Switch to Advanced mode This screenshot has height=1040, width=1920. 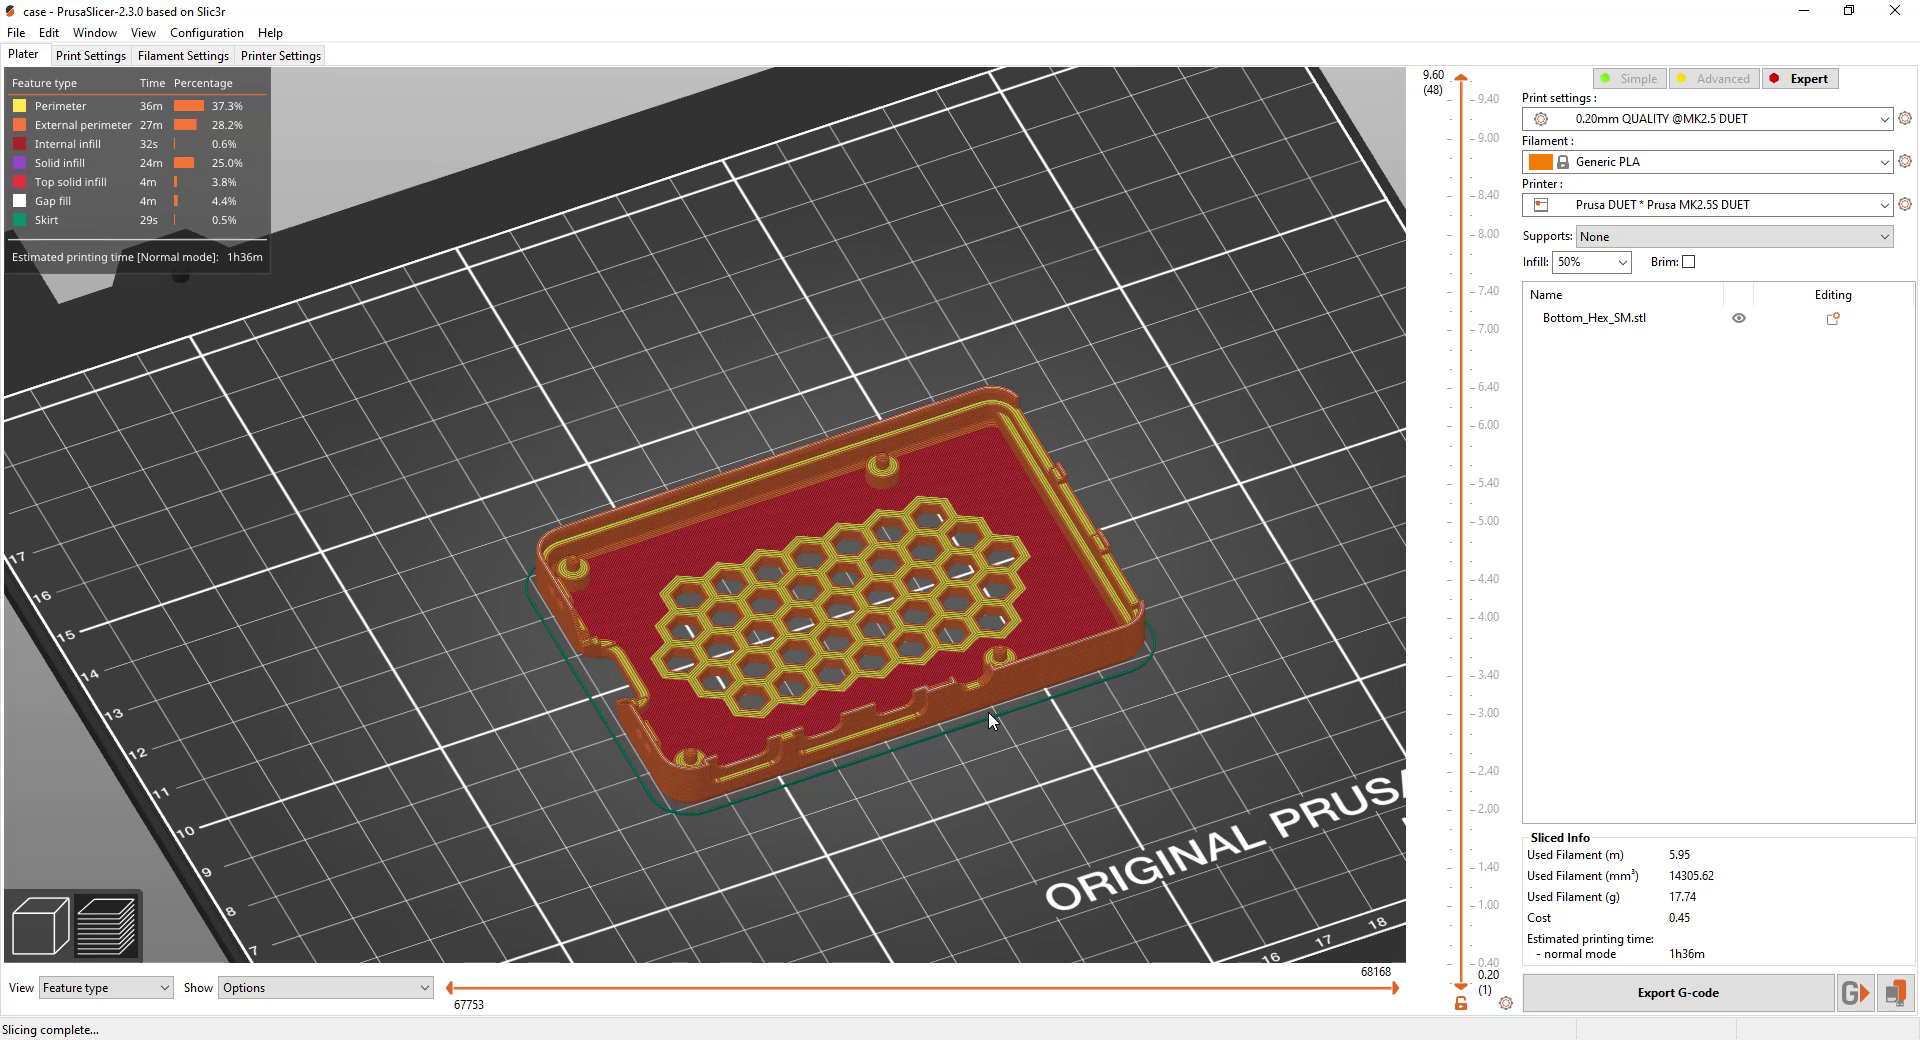pos(1714,78)
